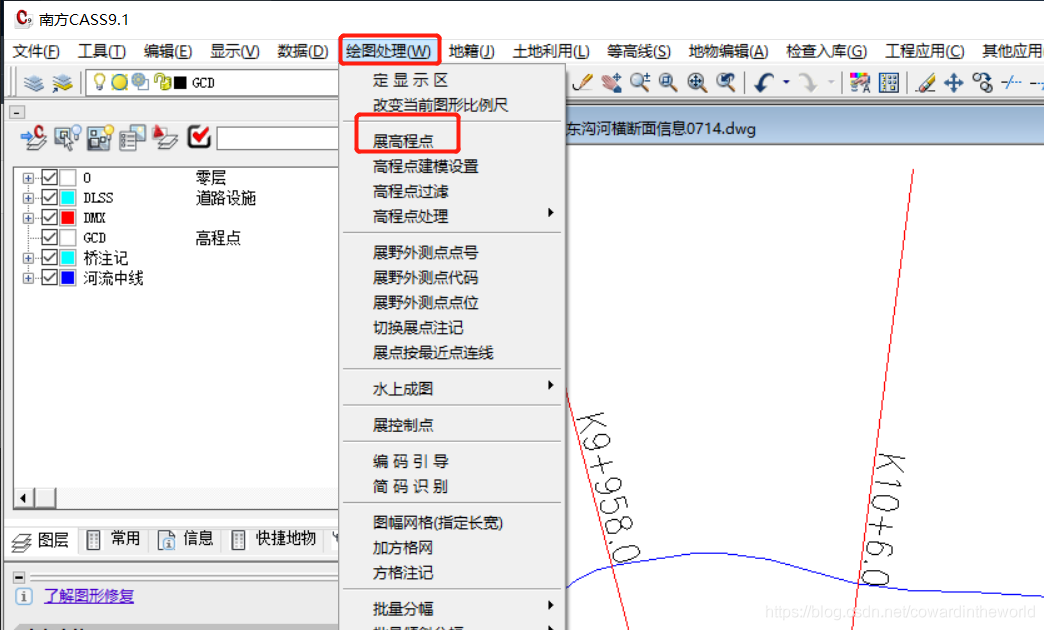Select the Move four-arrow tool
This screenshot has width=1044, height=630.
point(953,83)
